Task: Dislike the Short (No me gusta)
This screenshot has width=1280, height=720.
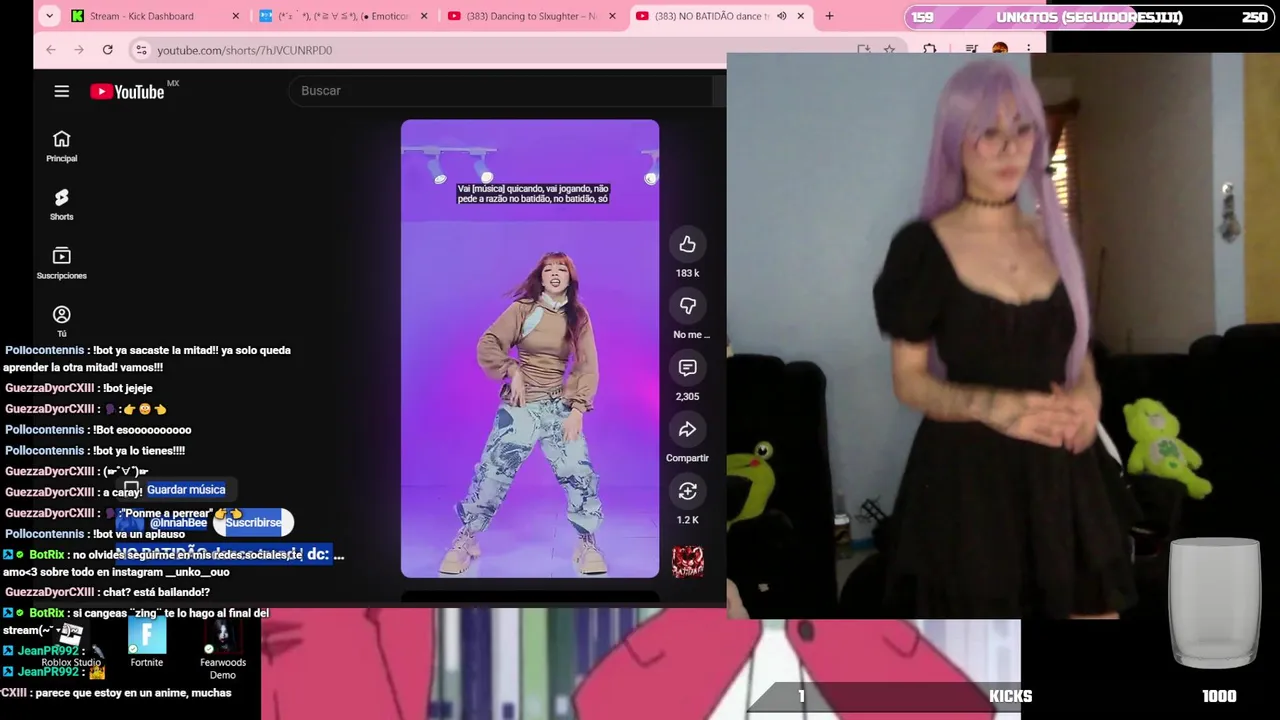Action: [x=688, y=306]
